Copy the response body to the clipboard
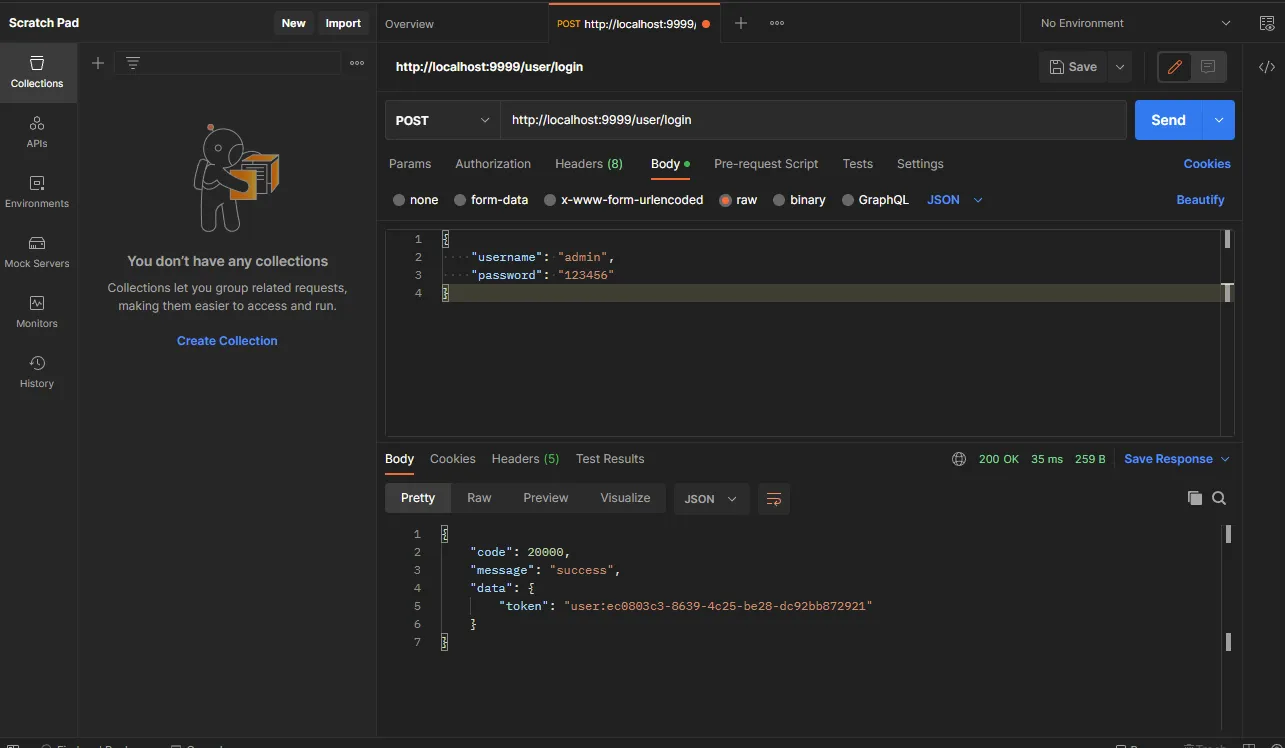1285x748 pixels. tap(1194, 498)
